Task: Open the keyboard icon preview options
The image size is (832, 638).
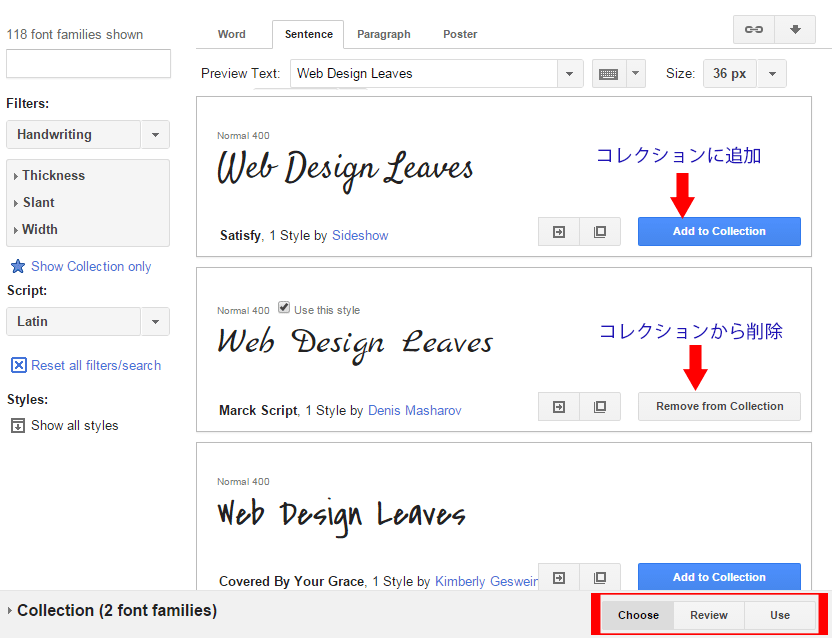Action: (x=619, y=74)
